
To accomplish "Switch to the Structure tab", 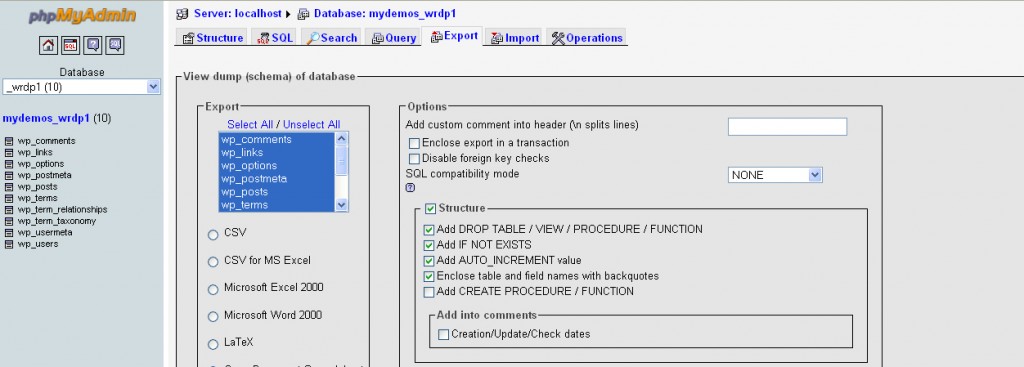I will coord(212,38).
